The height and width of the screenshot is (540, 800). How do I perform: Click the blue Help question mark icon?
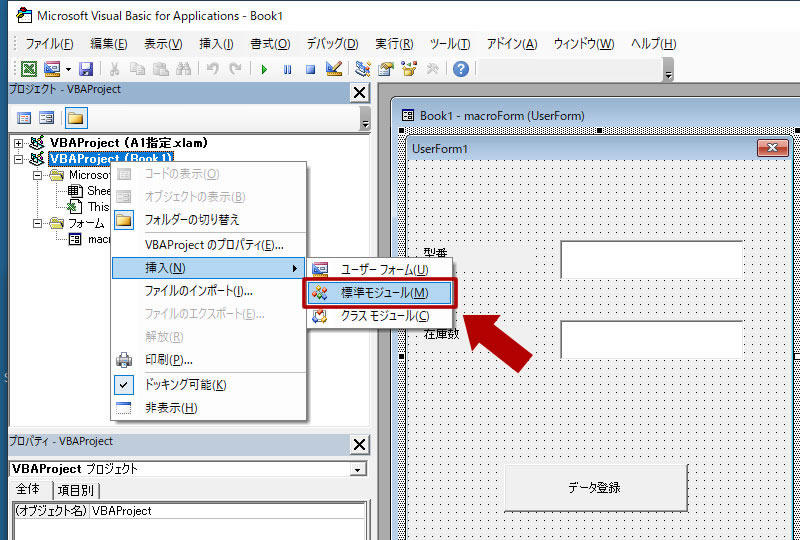[x=461, y=69]
